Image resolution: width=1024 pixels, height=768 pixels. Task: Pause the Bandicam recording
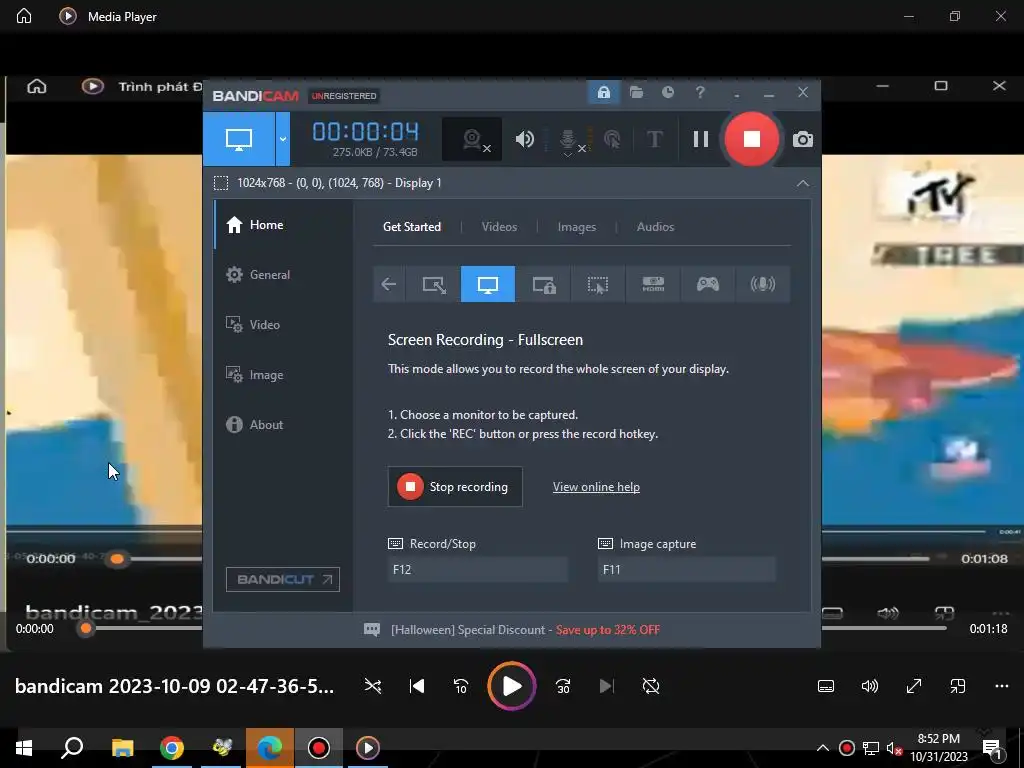pyautogui.click(x=701, y=139)
